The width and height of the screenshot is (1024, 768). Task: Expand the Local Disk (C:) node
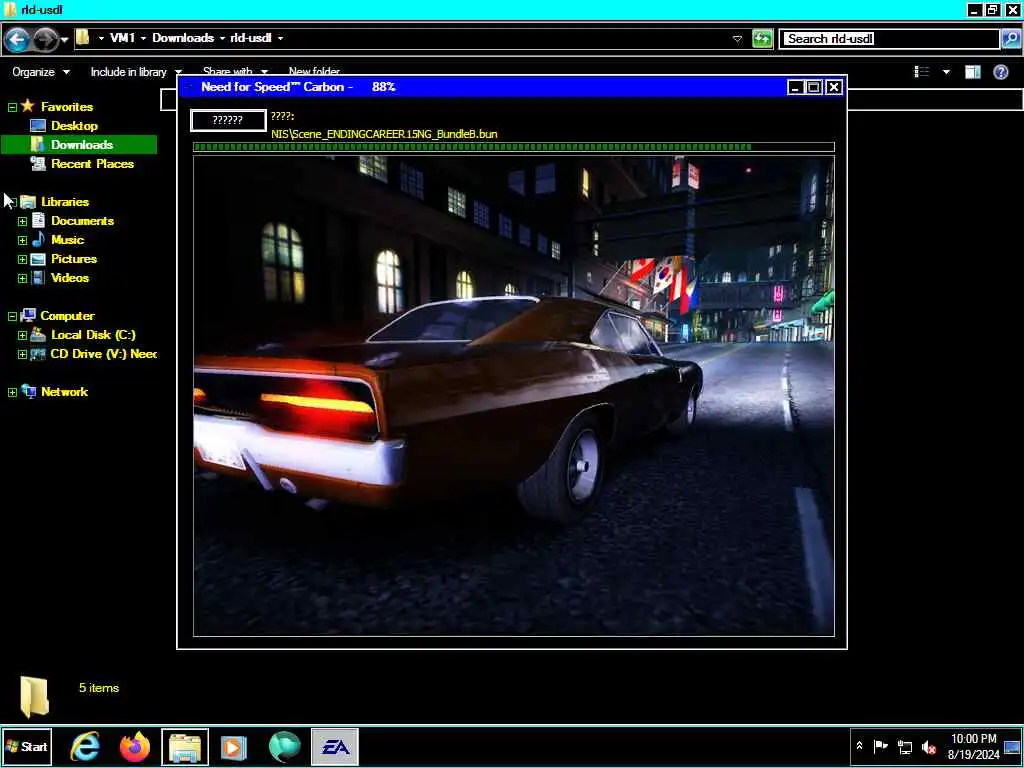22,335
